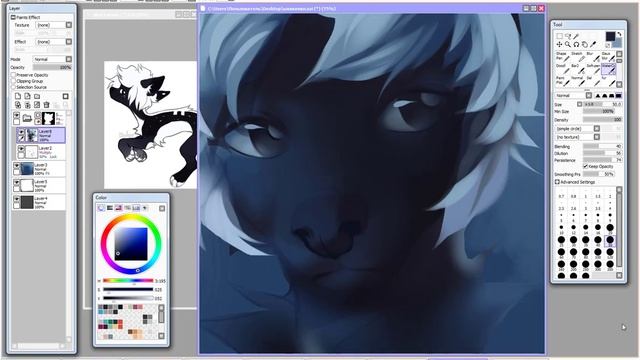
Task: Adjust the Blending slider
Action: [x=602, y=146]
